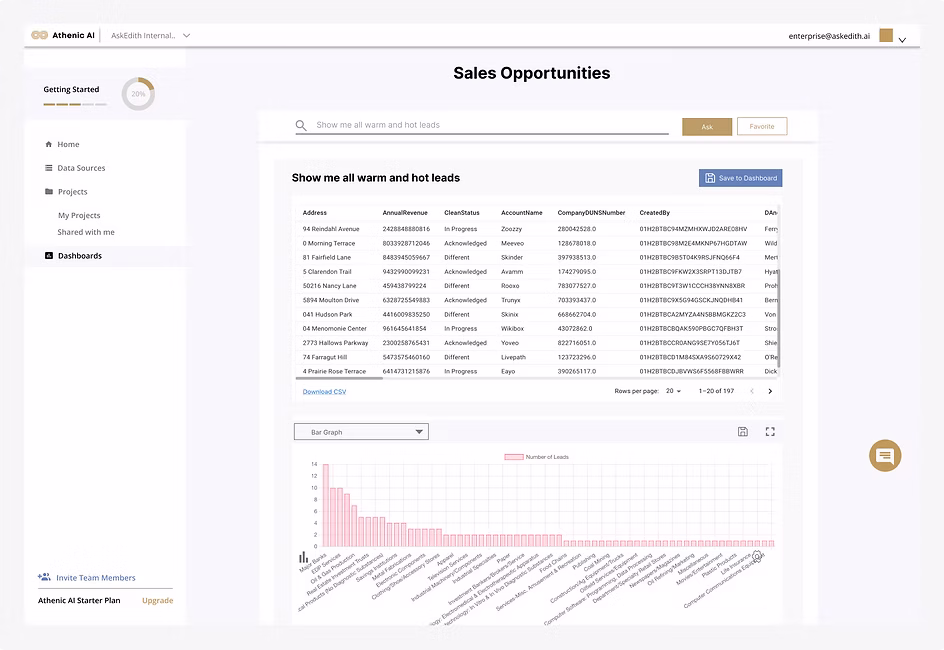Click the user avatar square
This screenshot has width=944, height=650.
pyautogui.click(x=886, y=36)
